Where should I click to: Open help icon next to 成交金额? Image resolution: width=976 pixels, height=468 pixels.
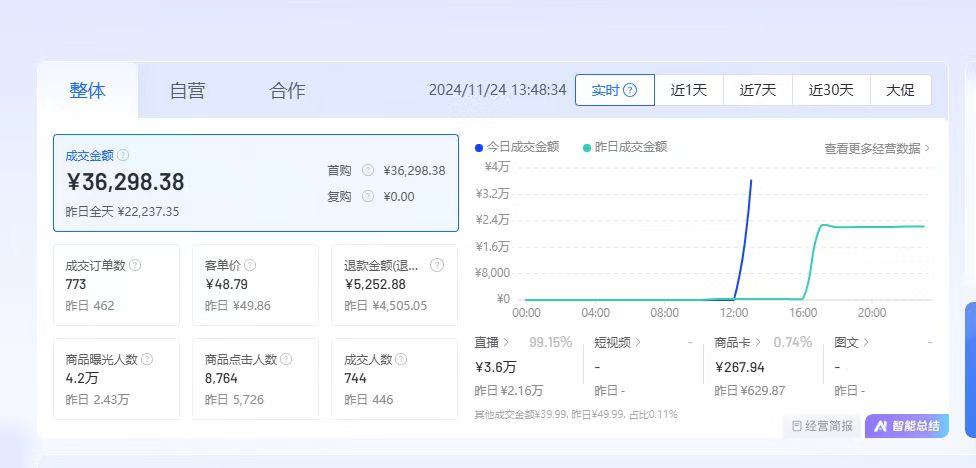(x=123, y=155)
